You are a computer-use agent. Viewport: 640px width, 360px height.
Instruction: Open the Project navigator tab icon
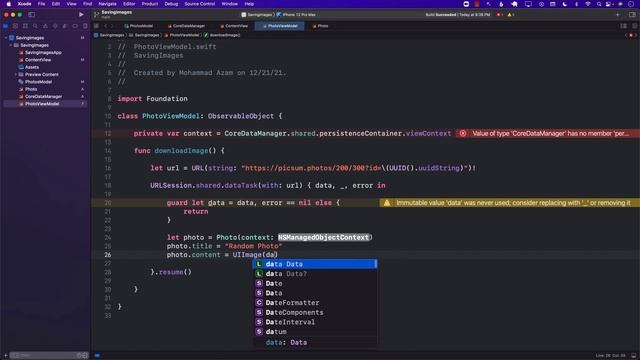[6, 26]
